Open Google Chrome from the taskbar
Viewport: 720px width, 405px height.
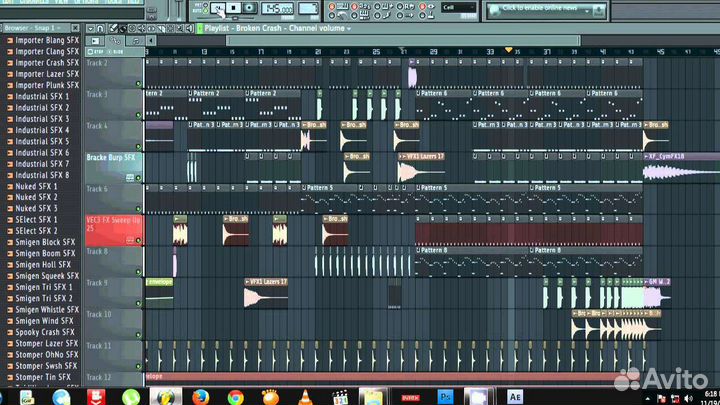[x=236, y=396]
